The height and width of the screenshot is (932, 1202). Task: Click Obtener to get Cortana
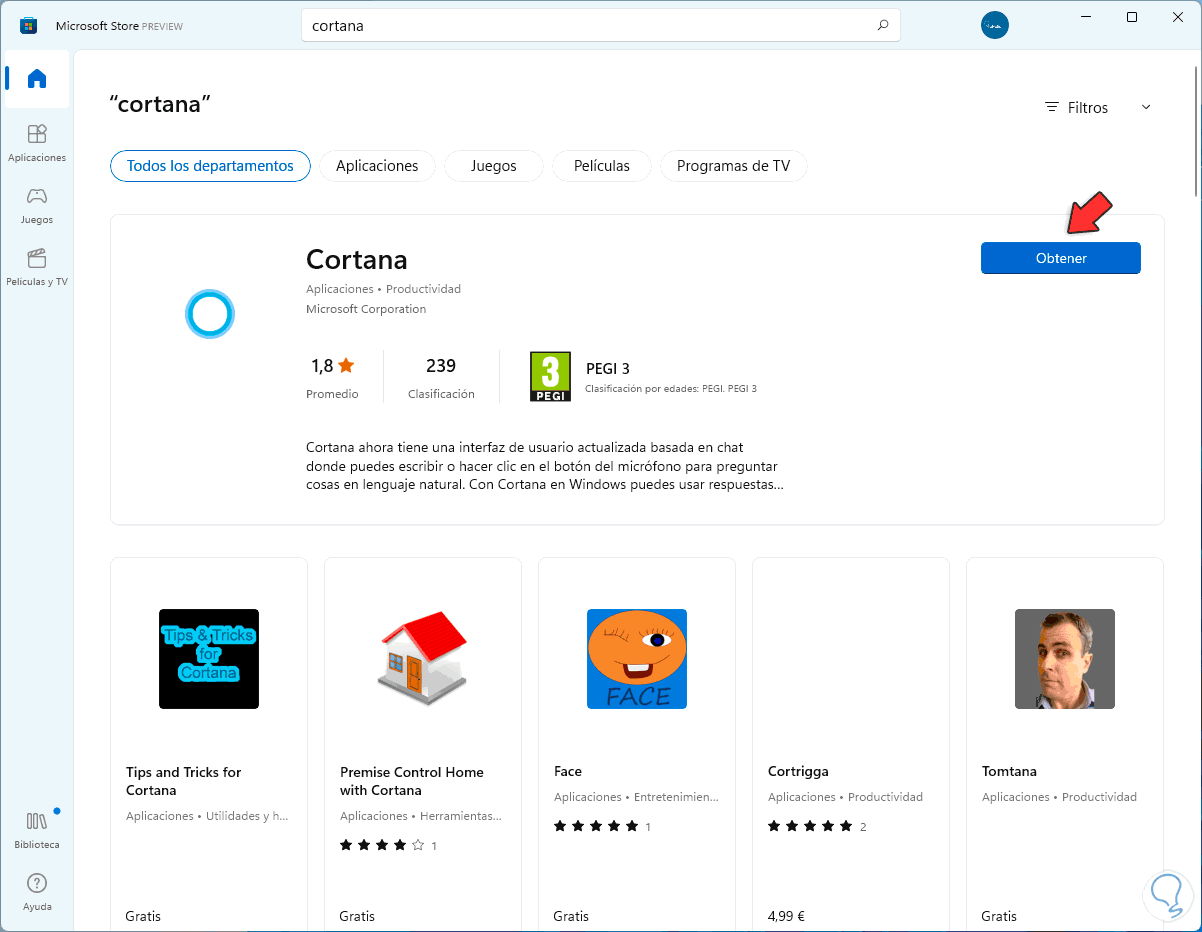tap(1061, 258)
